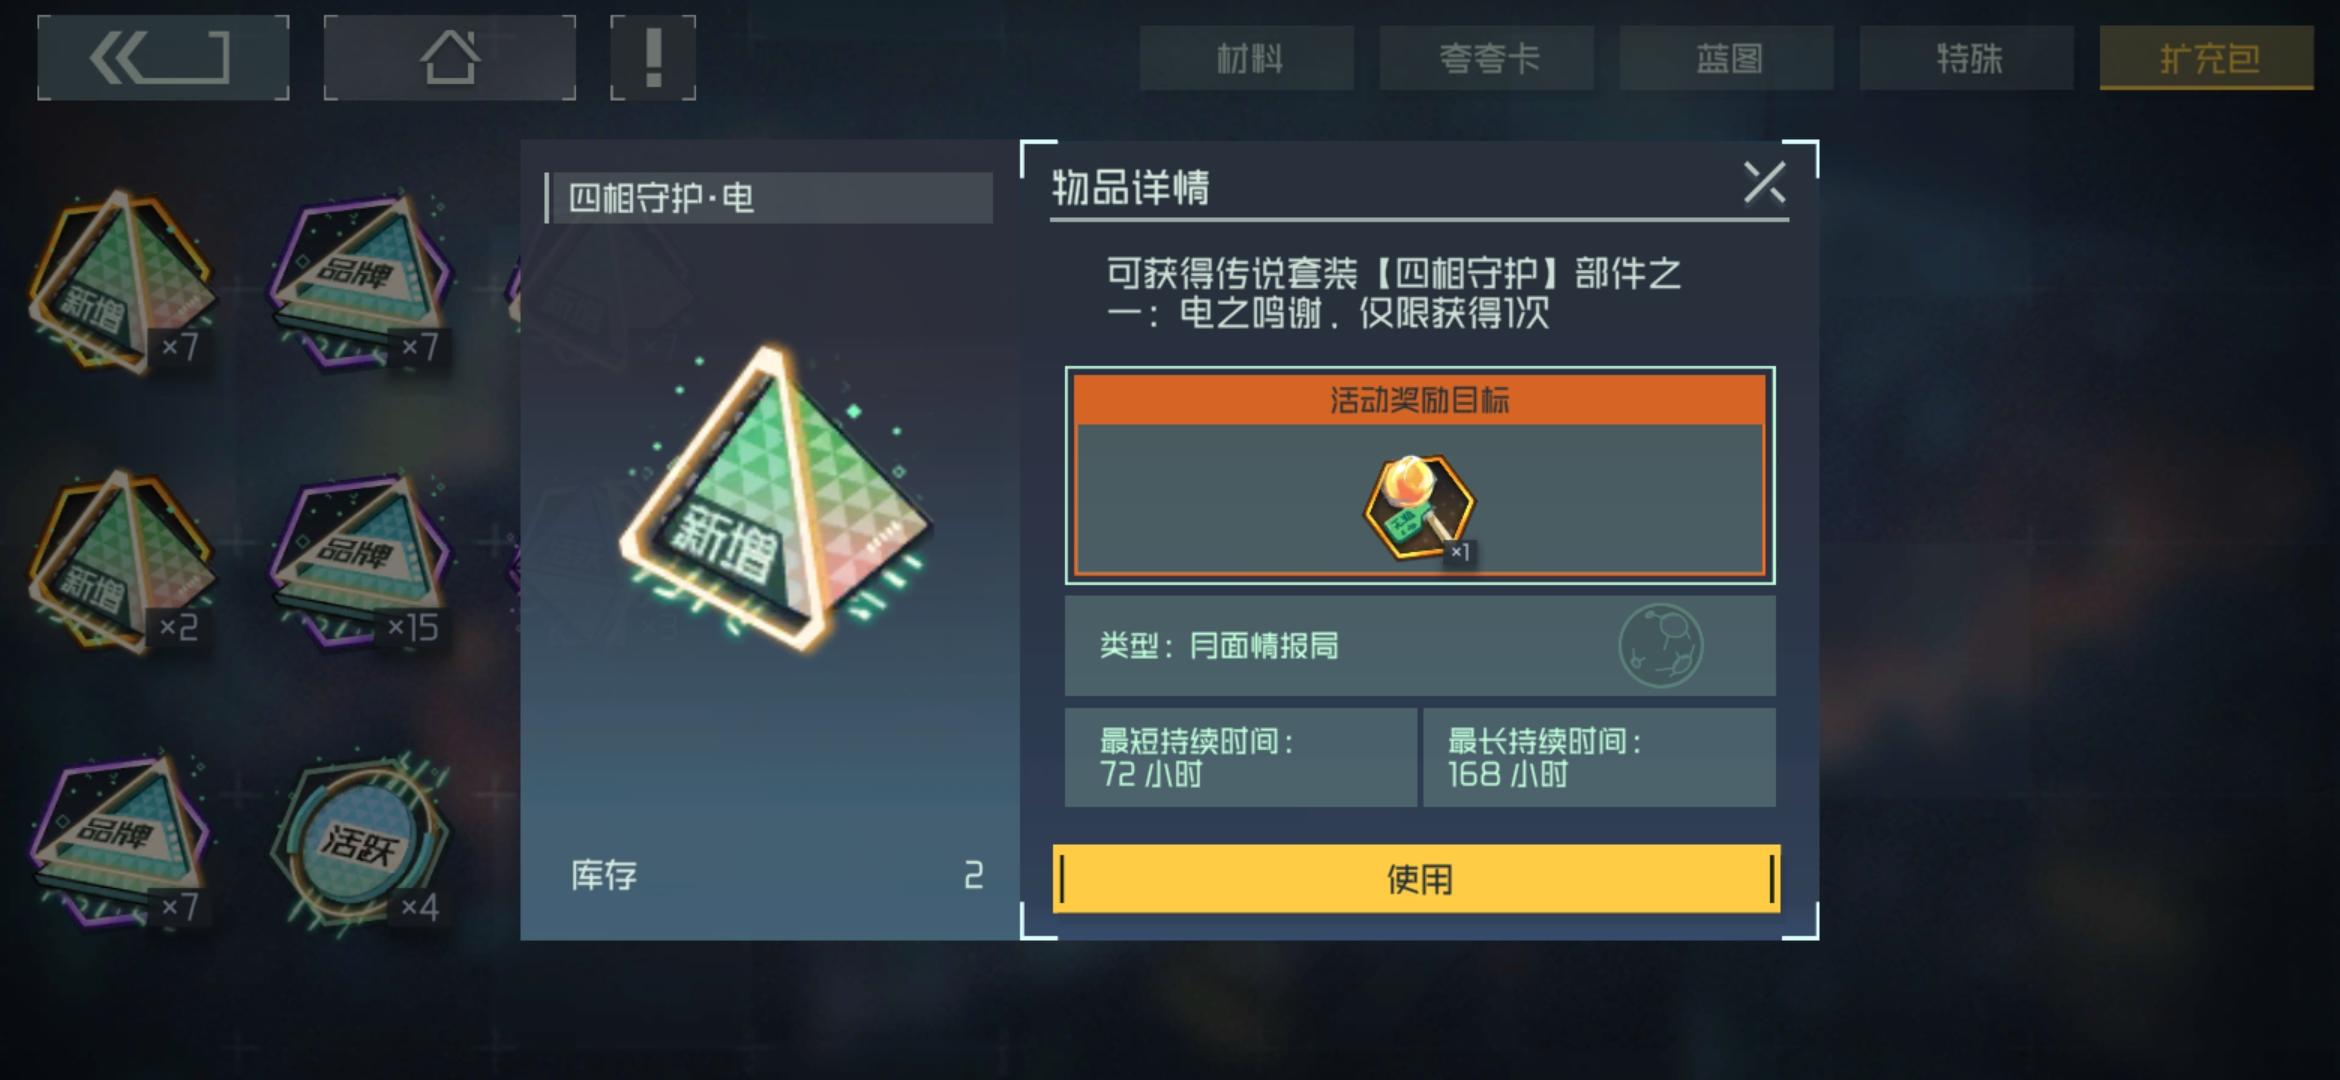Open the 蓝图 tab
This screenshot has width=2340, height=1080.
coord(1727,58)
